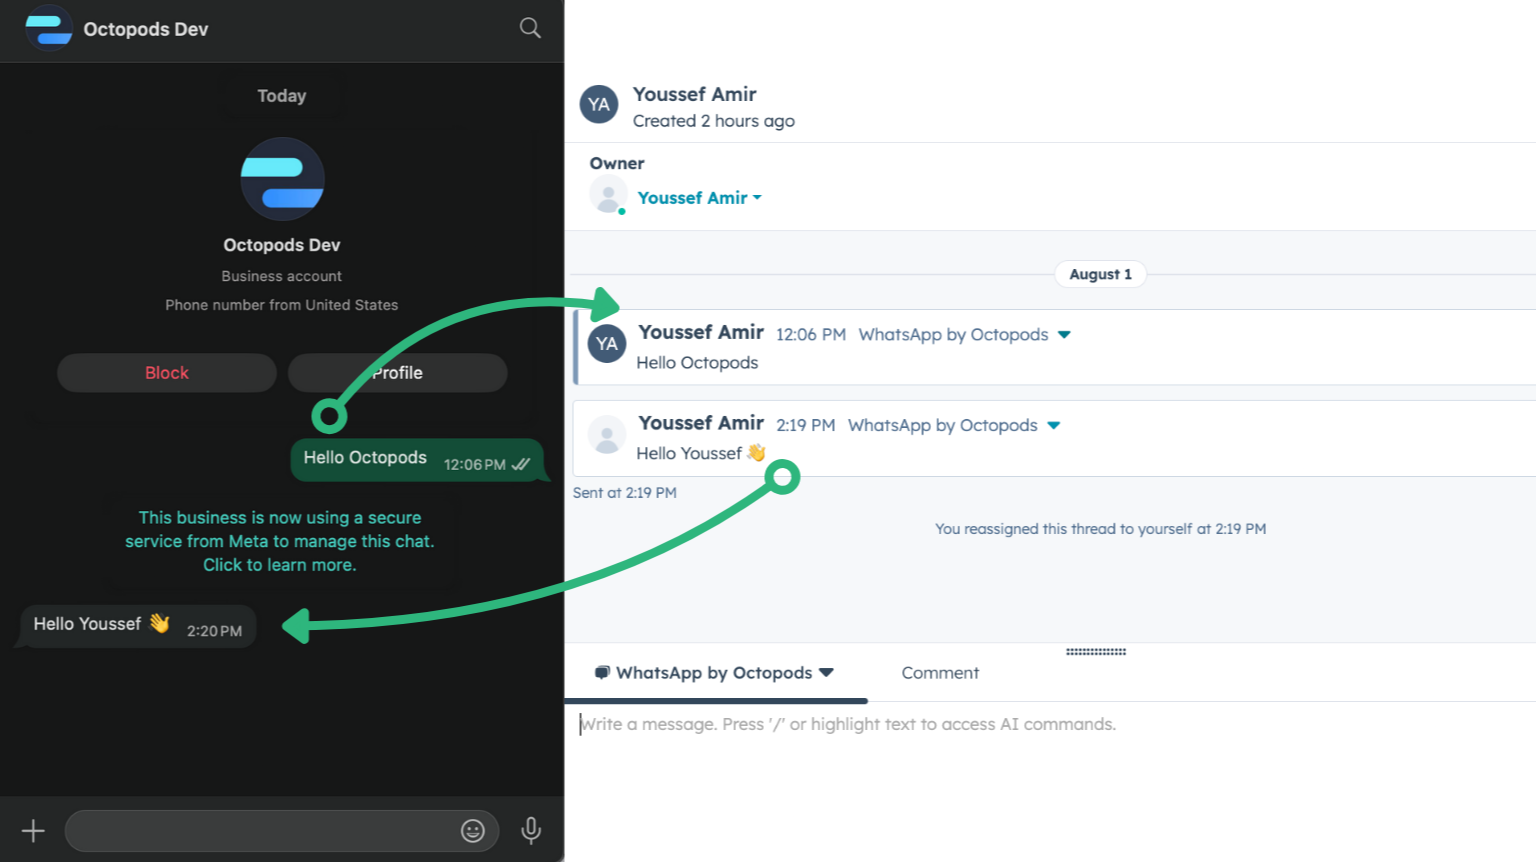Click the Block button

coord(166,372)
